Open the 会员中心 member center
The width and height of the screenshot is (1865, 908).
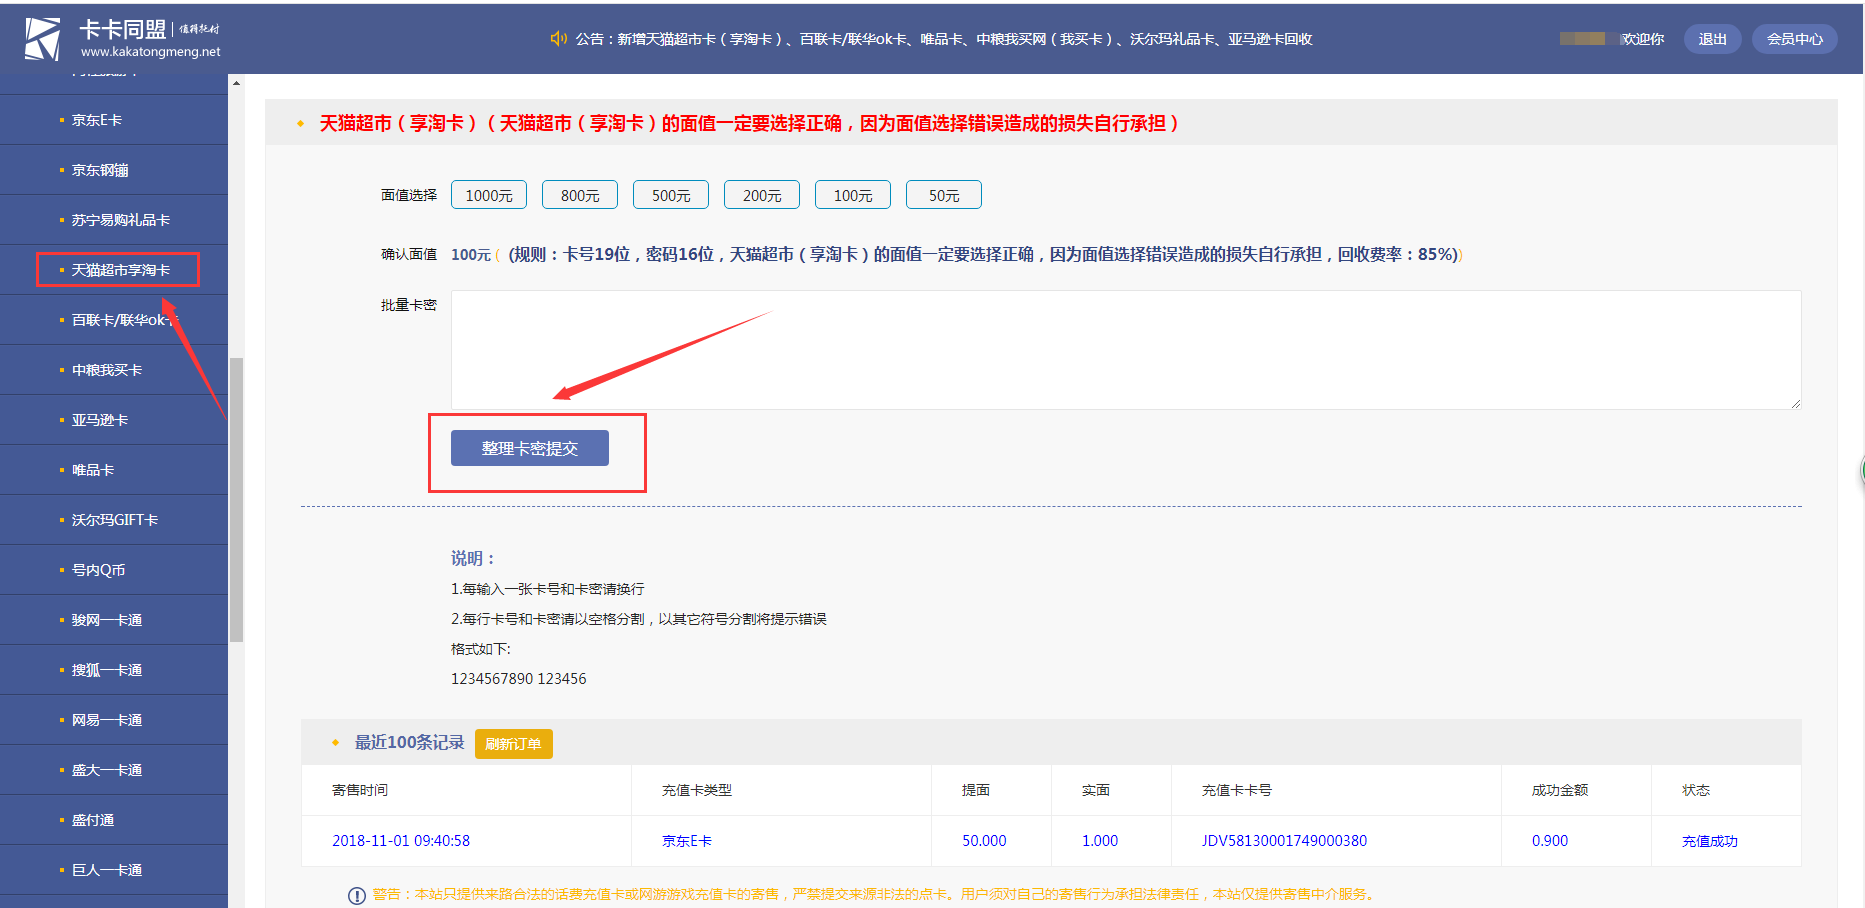click(1795, 39)
